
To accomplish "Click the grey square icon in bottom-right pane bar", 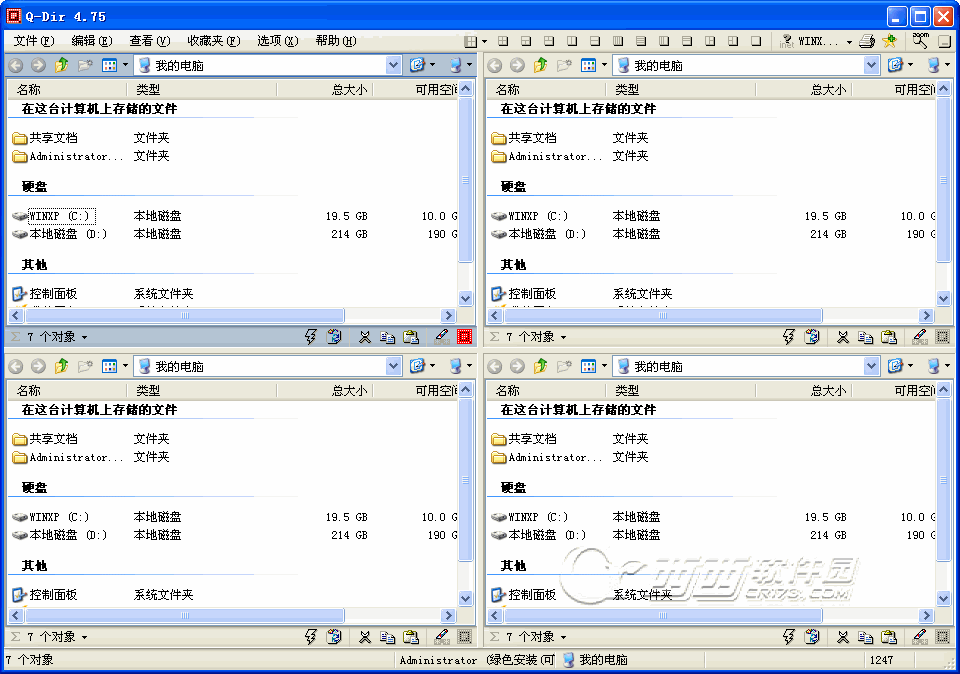I will 943,637.
